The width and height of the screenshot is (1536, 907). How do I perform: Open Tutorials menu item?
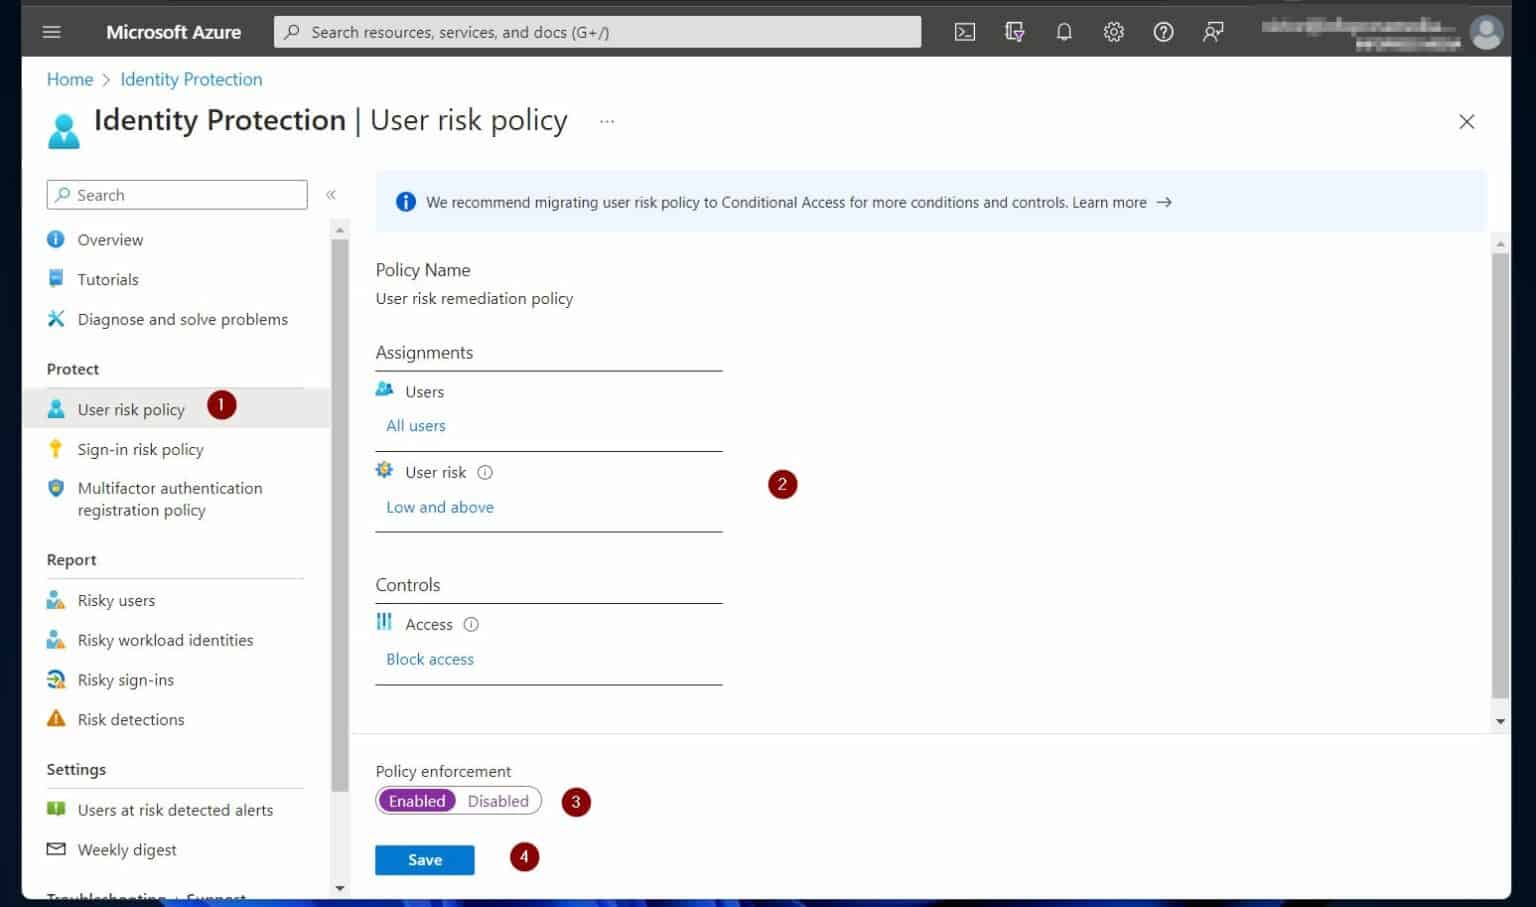tap(108, 280)
